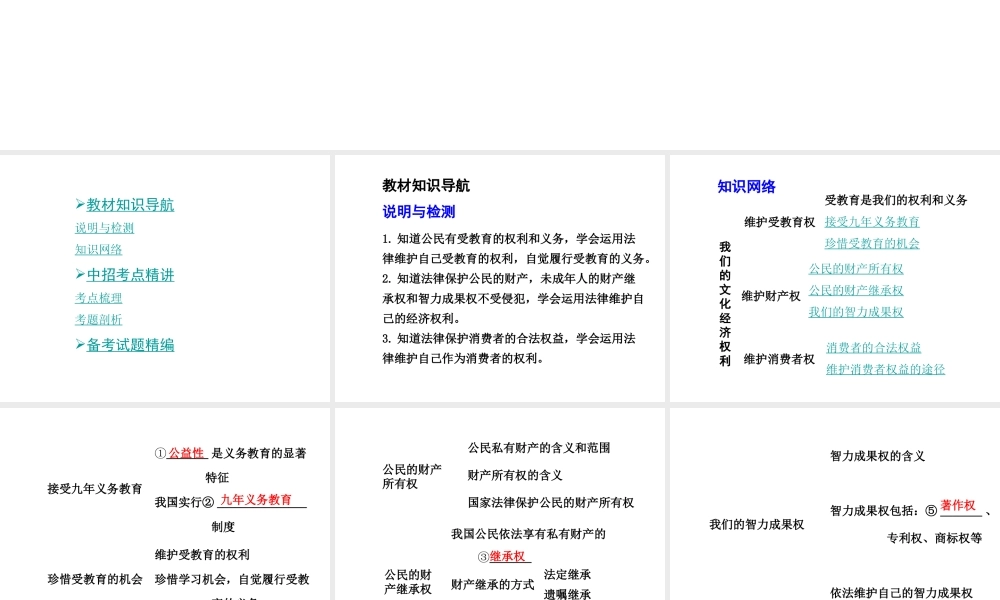Image resolution: width=1000 pixels, height=600 pixels.
Task: Click the 我们的智力成果权 link
Action: [856, 312]
